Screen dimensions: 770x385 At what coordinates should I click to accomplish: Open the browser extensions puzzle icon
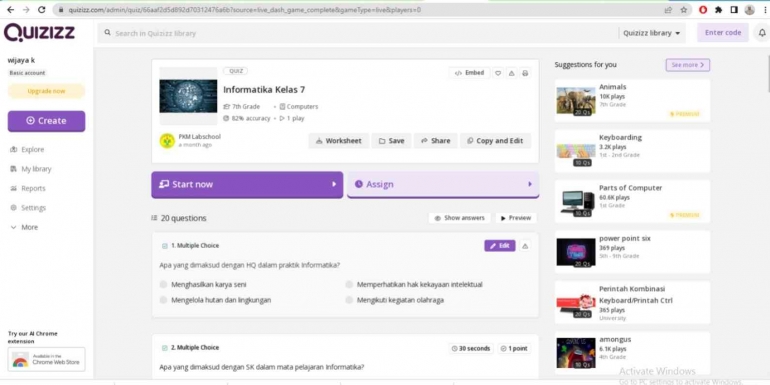(x=718, y=10)
